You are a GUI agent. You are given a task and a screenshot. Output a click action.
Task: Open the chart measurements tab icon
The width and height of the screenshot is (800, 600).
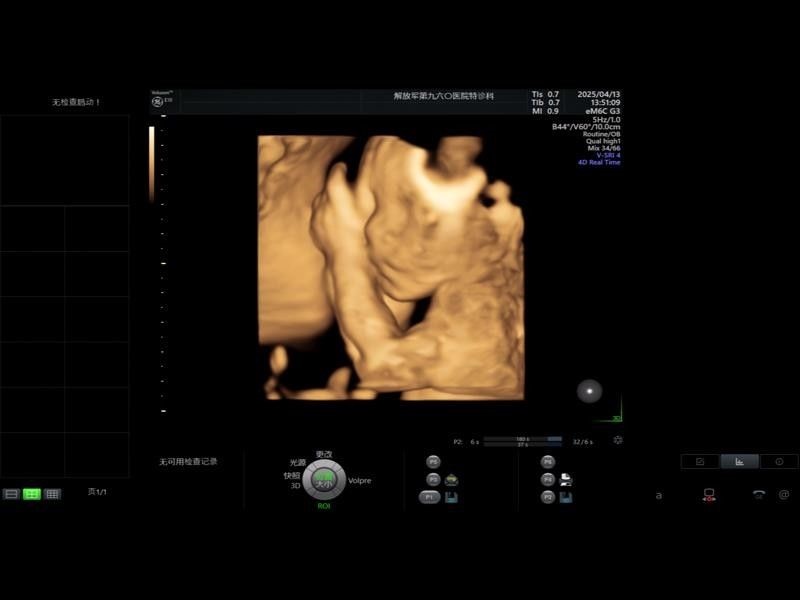[x=739, y=462]
